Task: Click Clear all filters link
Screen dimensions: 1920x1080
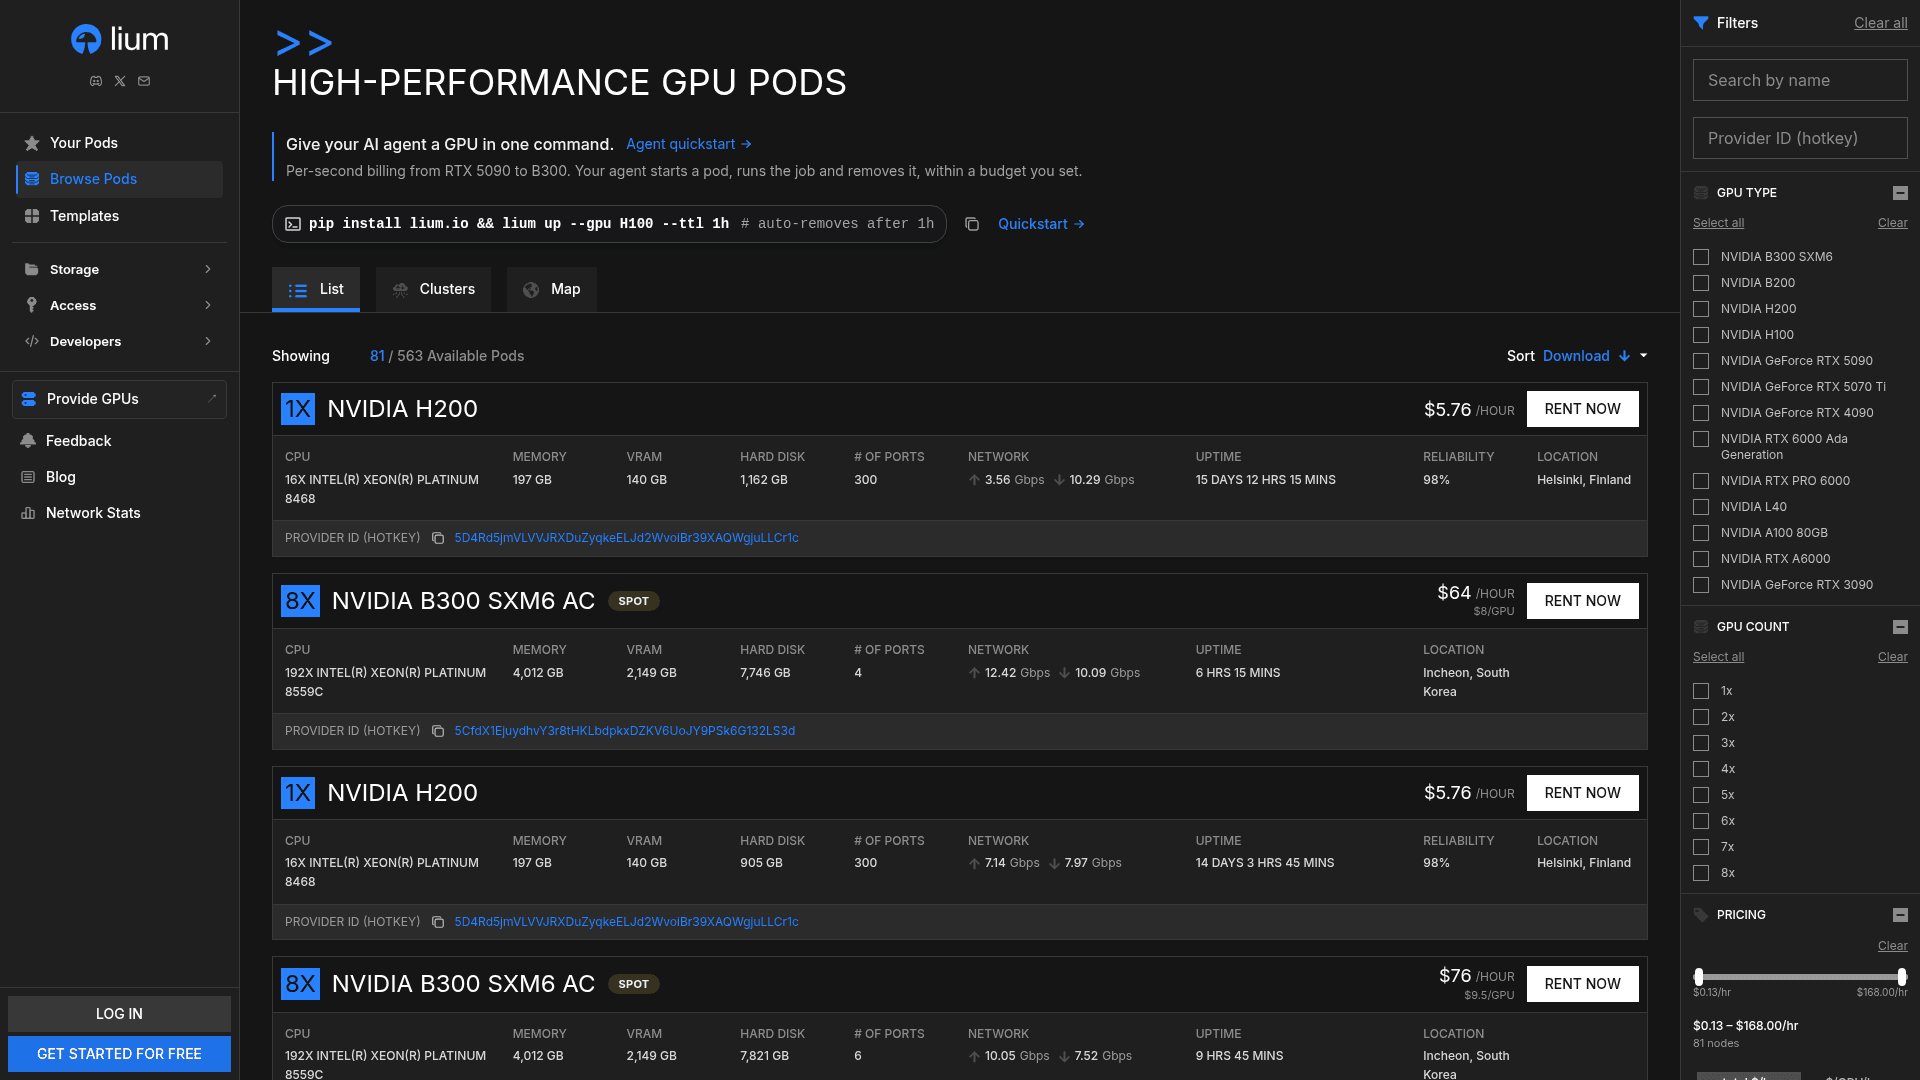Action: pyautogui.click(x=1880, y=23)
